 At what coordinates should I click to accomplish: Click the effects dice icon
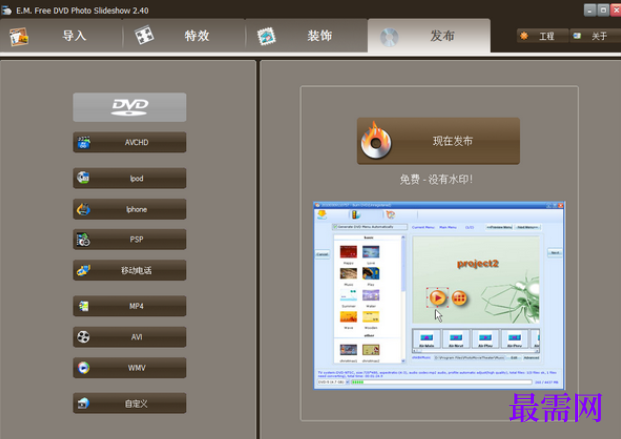pos(144,35)
